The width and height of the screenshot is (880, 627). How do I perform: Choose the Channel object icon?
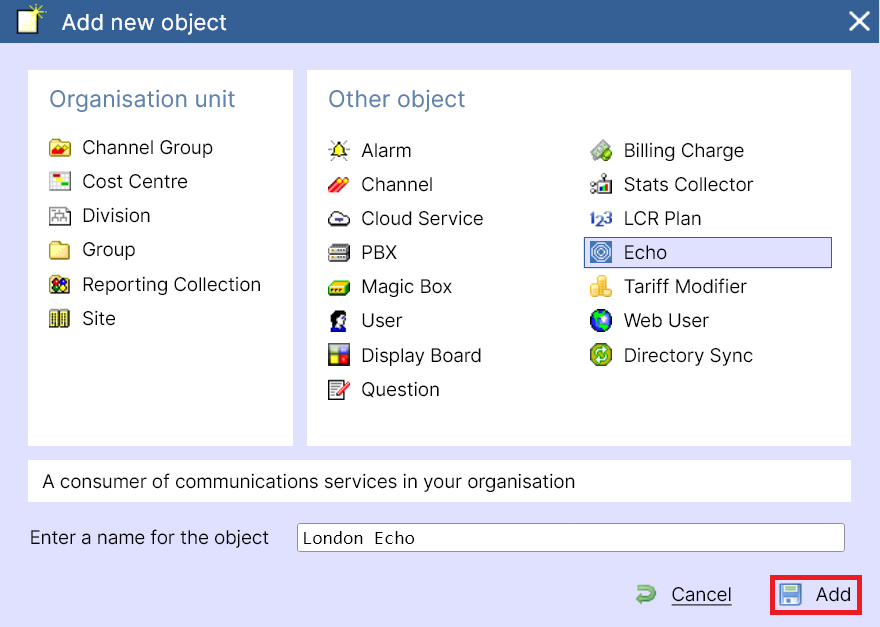pos(339,185)
